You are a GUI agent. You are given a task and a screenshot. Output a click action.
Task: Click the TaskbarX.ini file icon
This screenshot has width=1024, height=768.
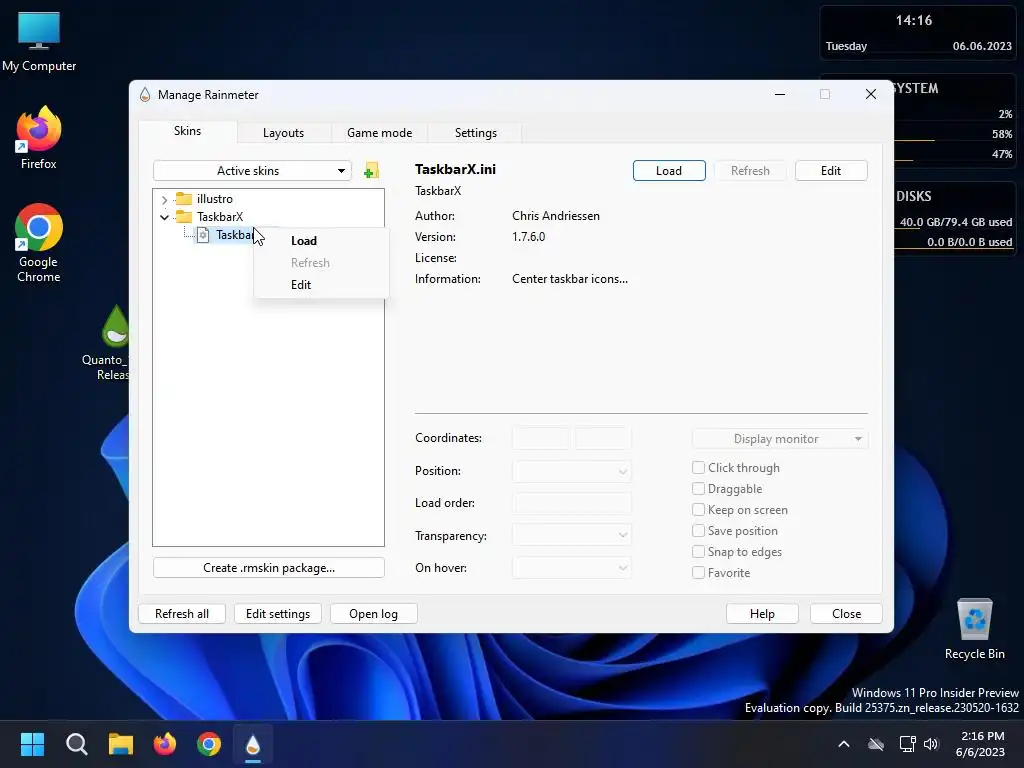pyautogui.click(x=203, y=235)
